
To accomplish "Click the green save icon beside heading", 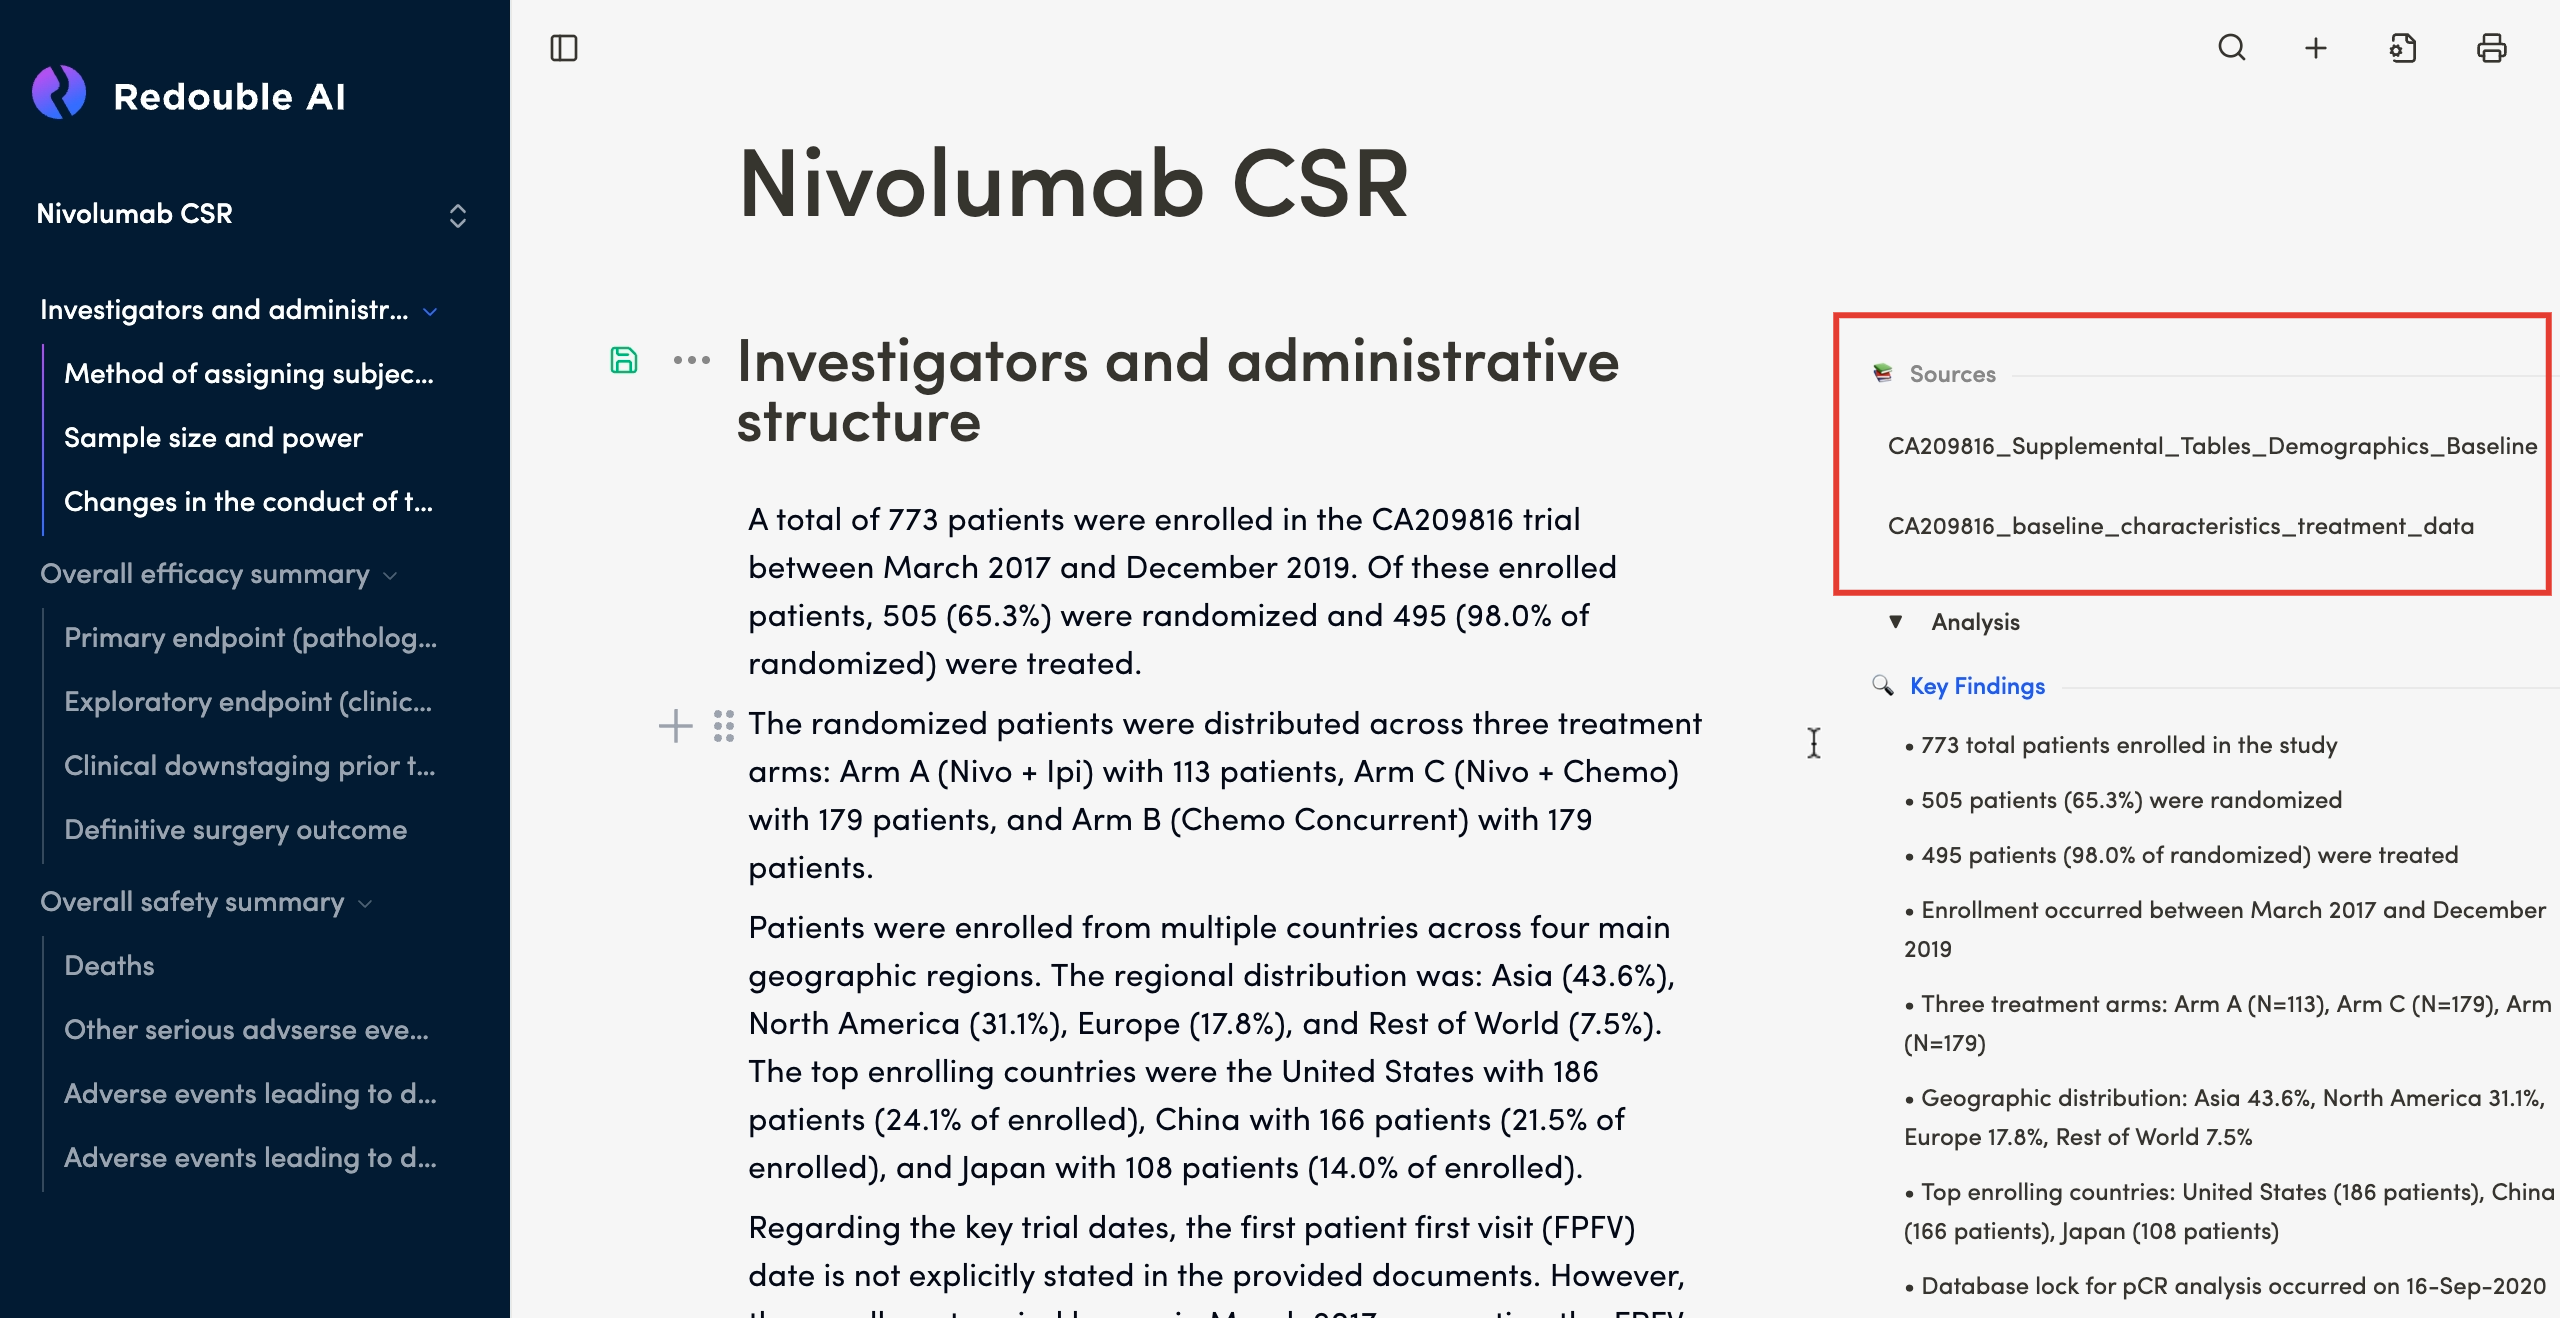I will click(x=624, y=360).
